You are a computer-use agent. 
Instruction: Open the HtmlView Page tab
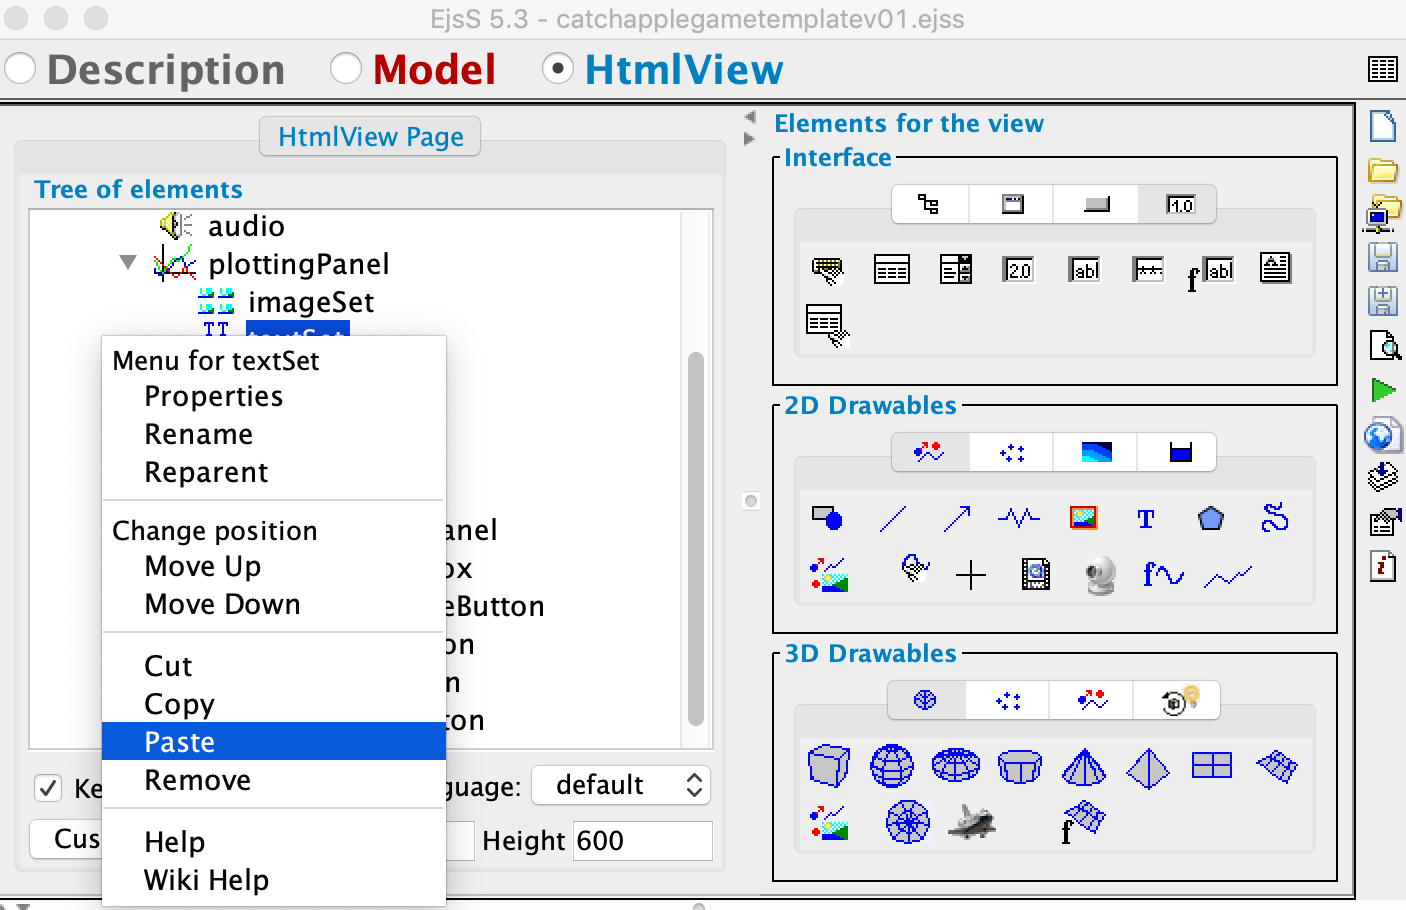[370, 137]
